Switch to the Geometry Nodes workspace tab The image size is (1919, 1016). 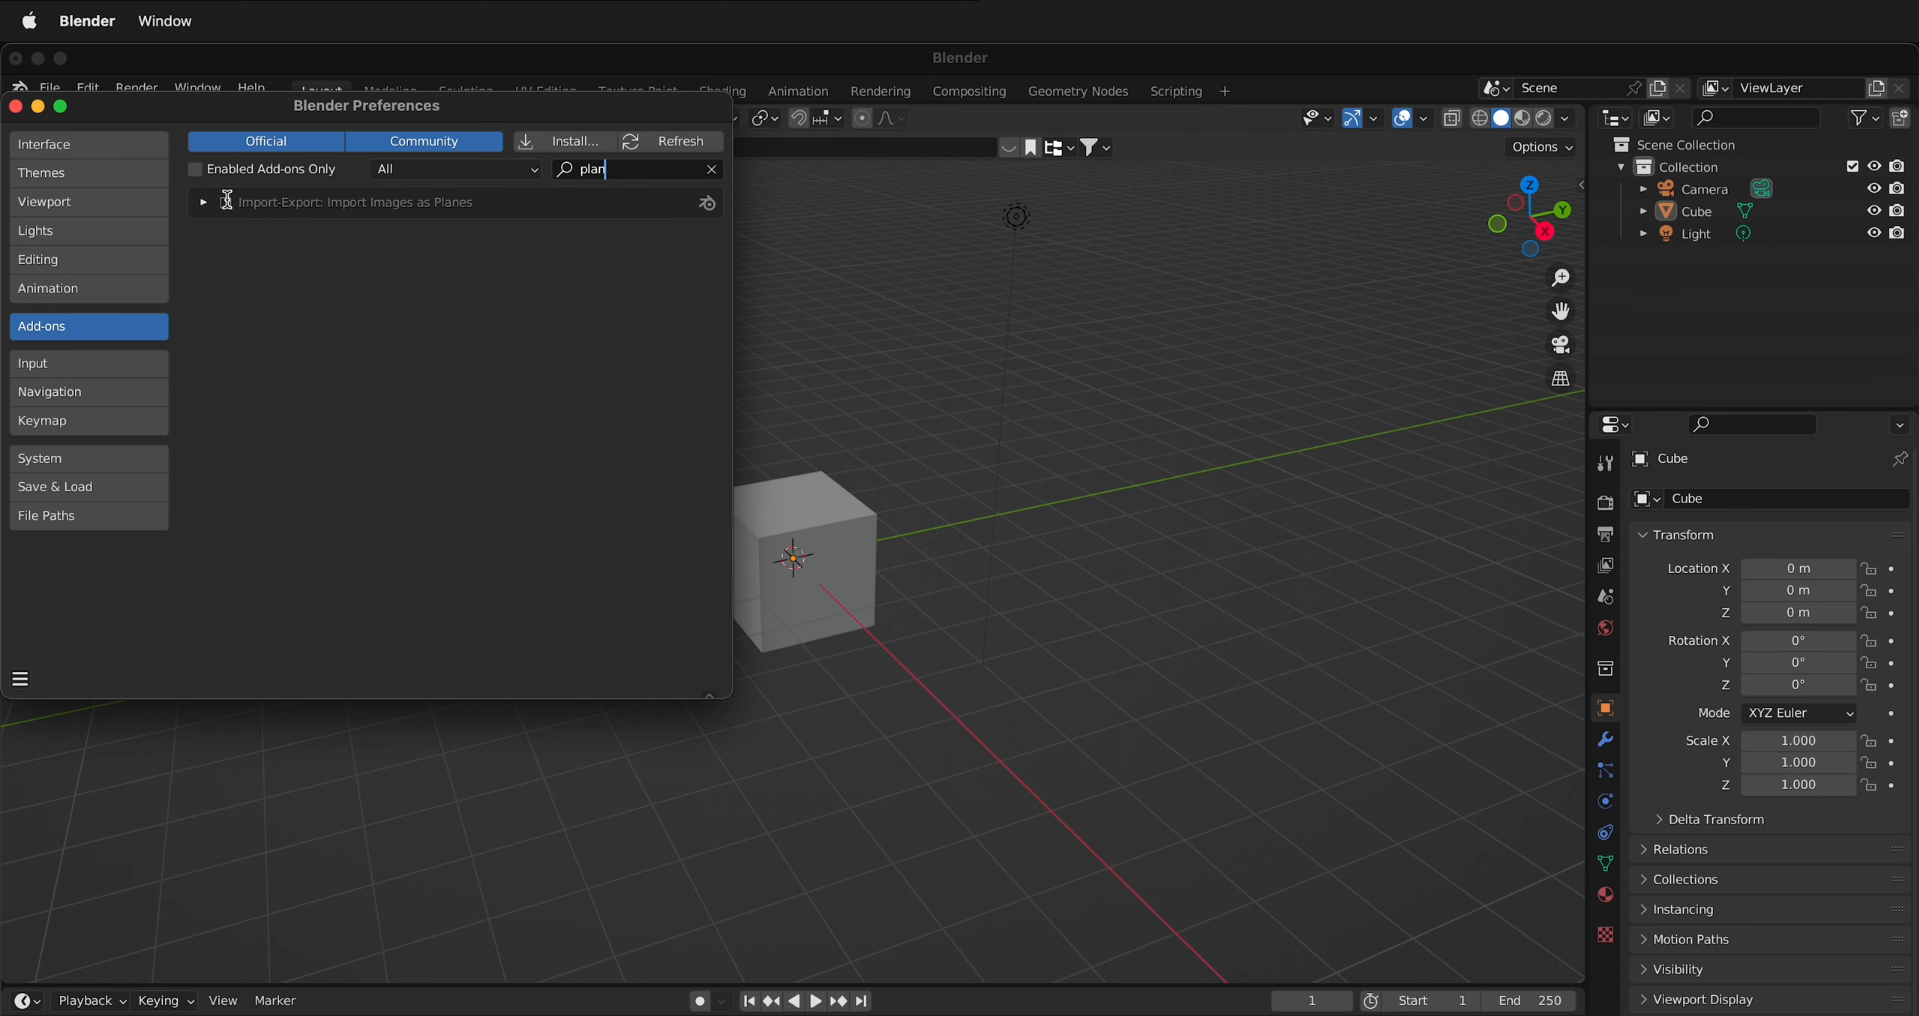click(x=1078, y=91)
